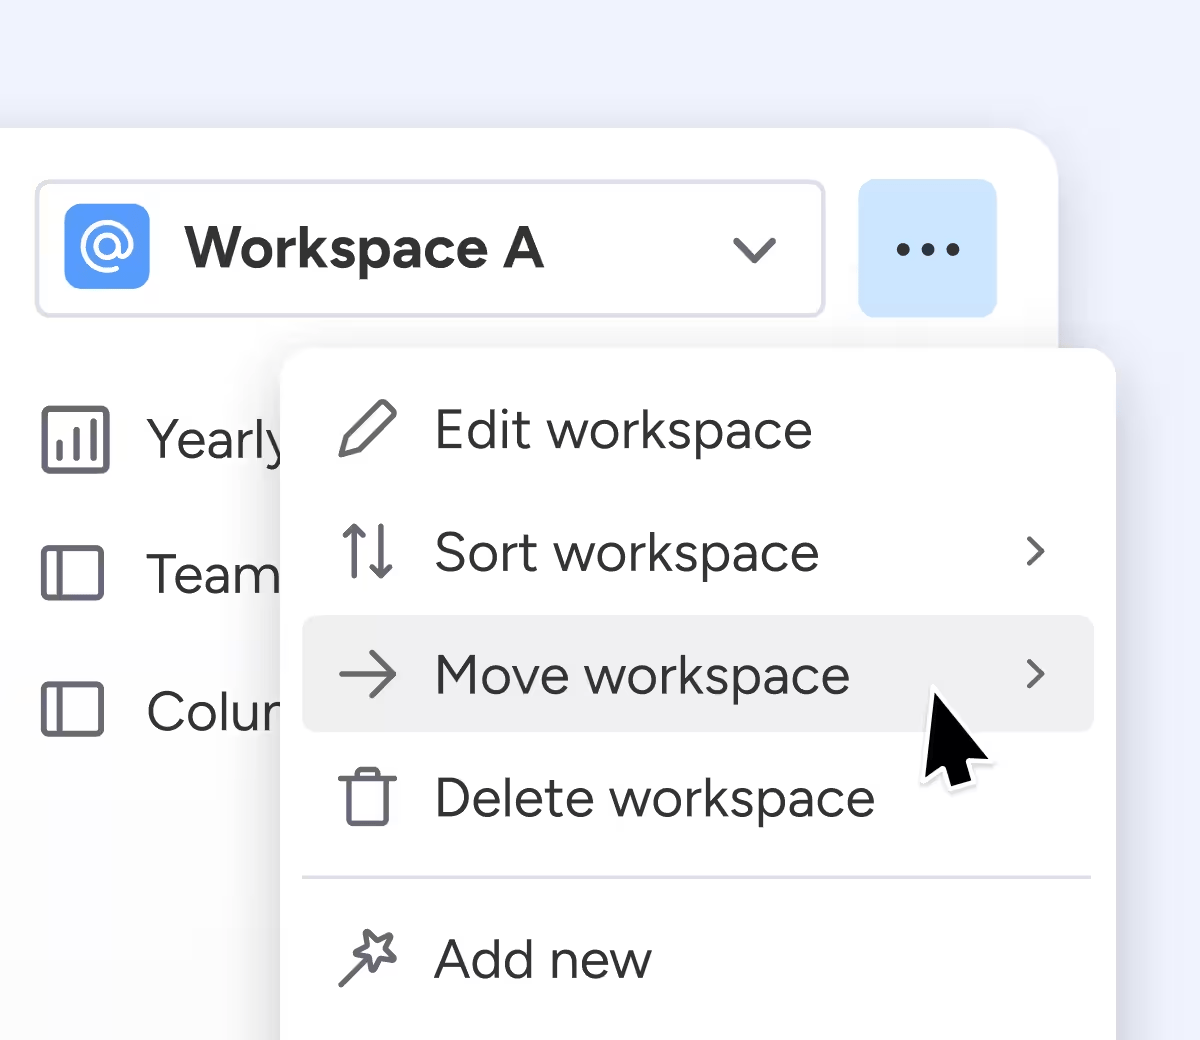Click the board icon beside Colu...

tap(72, 709)
